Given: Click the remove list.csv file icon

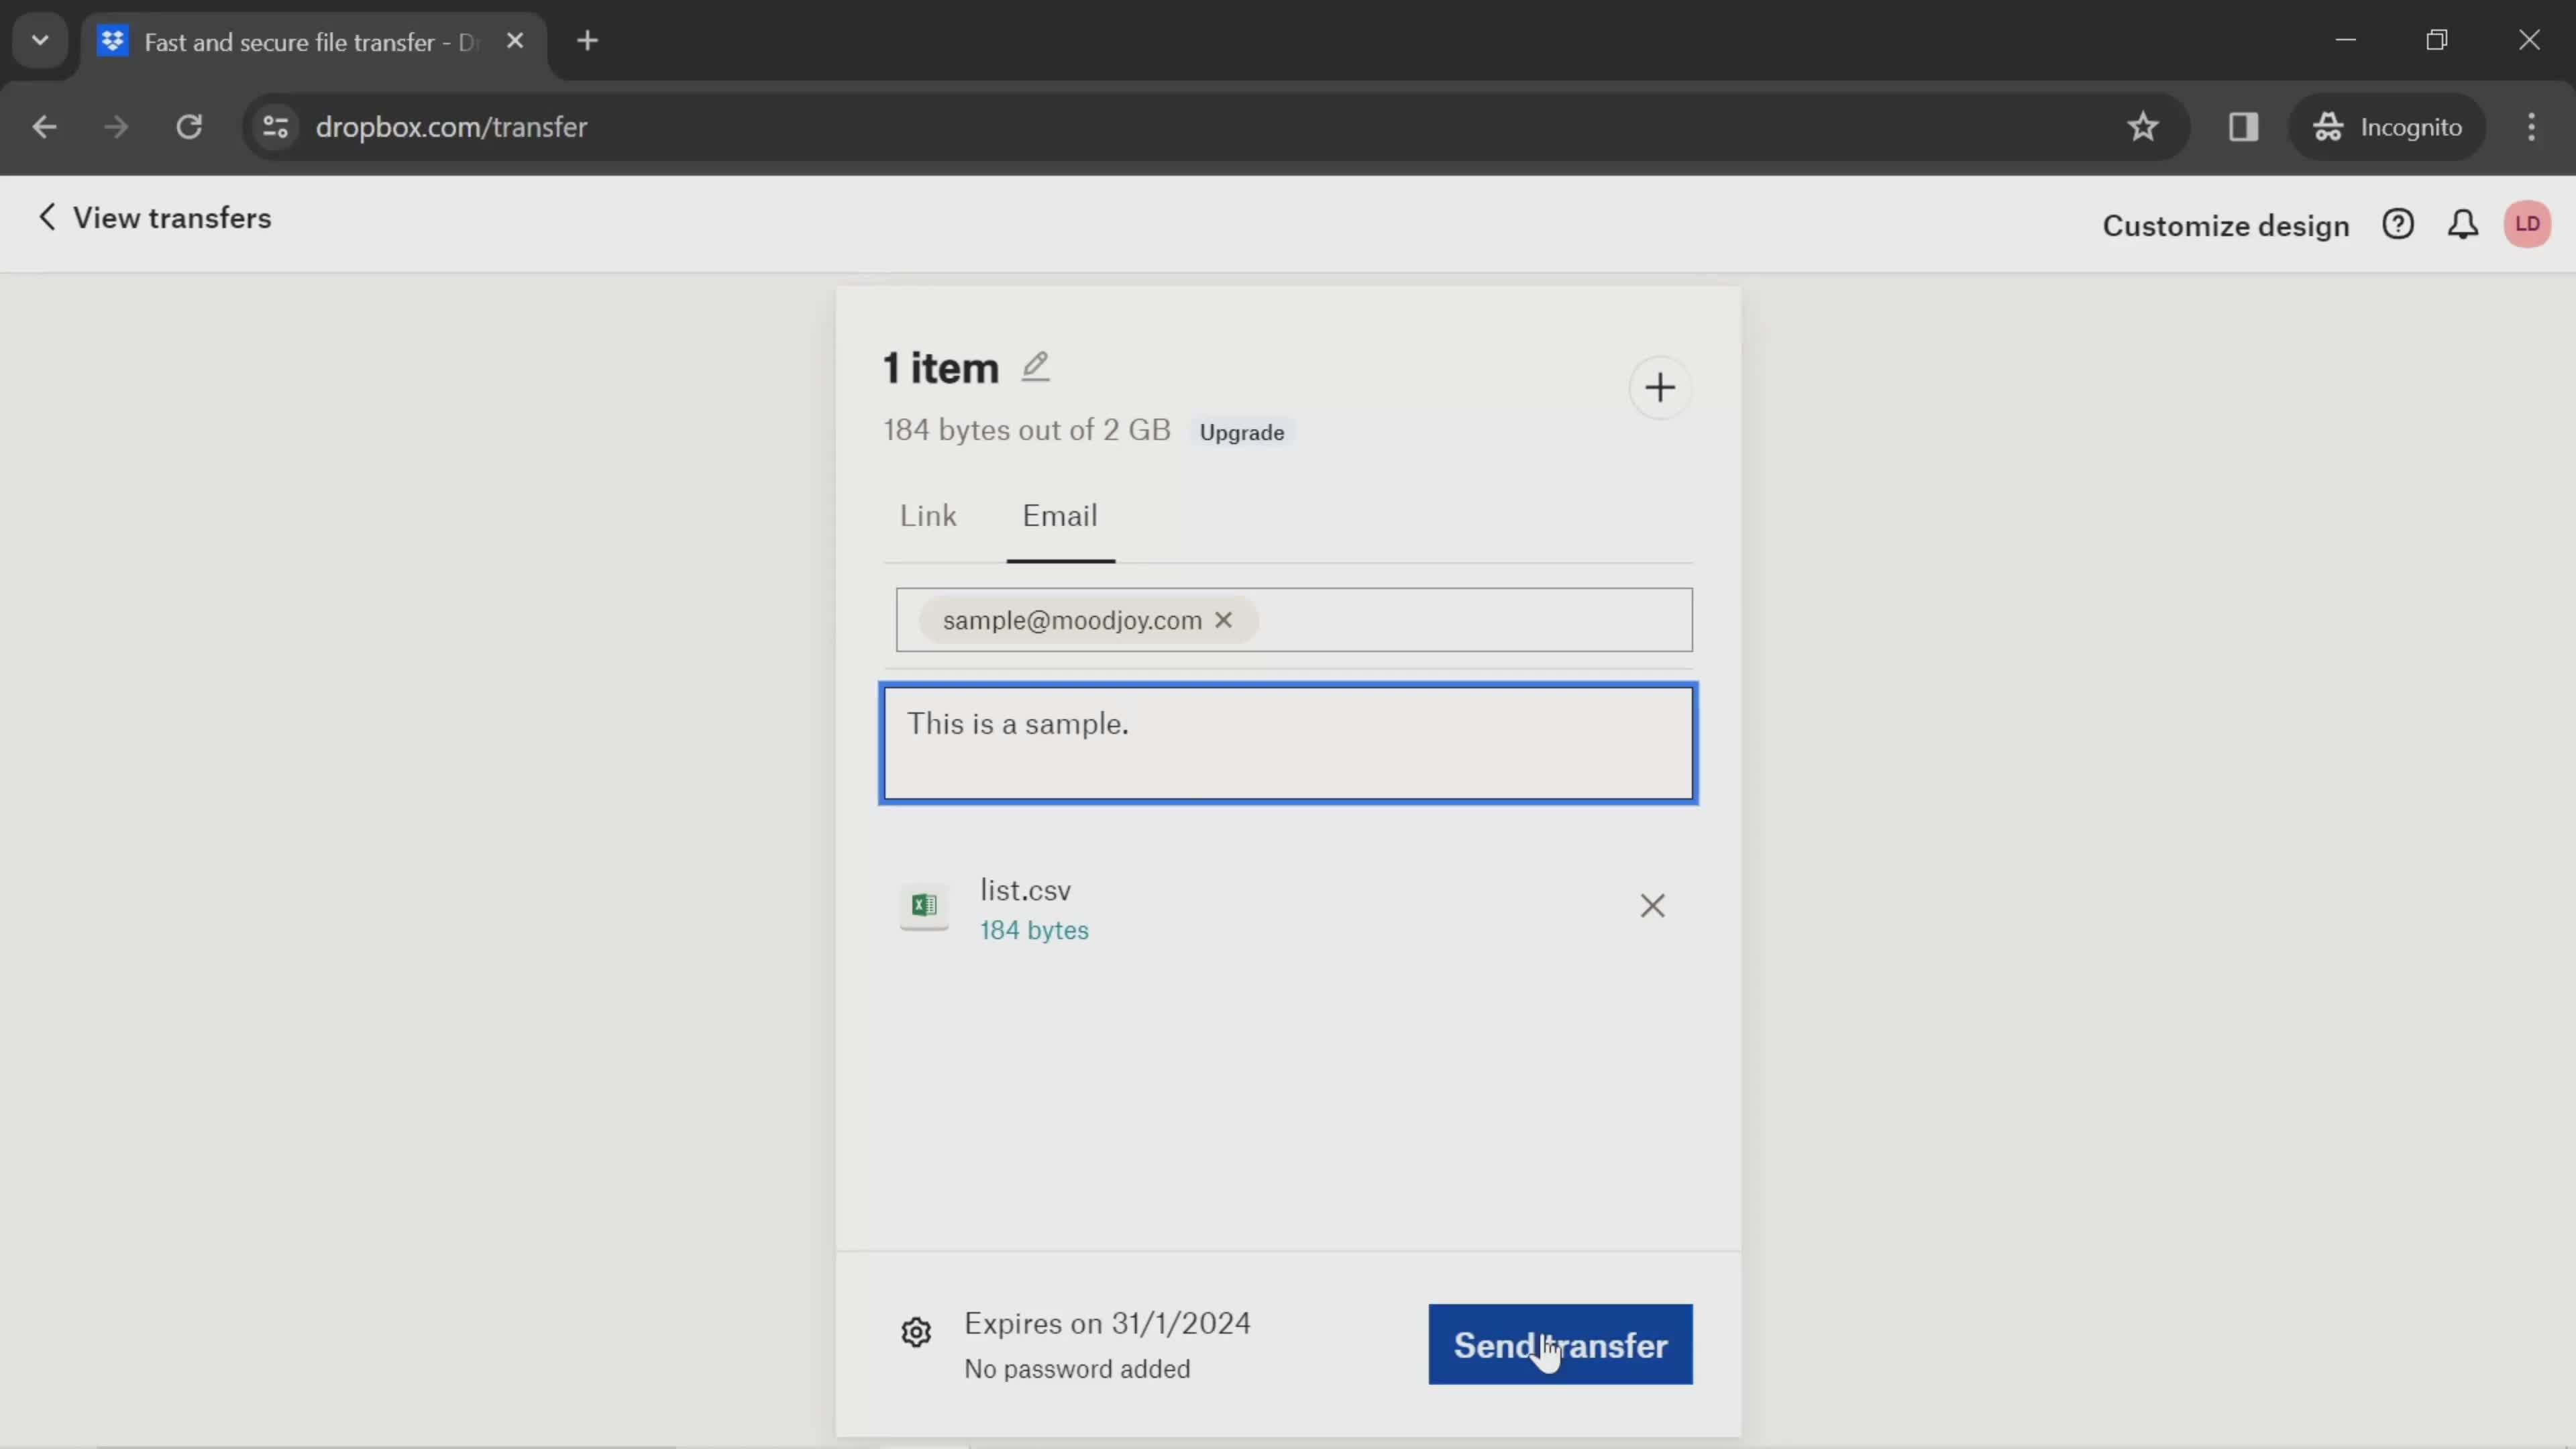Looking at the screenshot, I should pyautogui.click(x=1652, y=906).
